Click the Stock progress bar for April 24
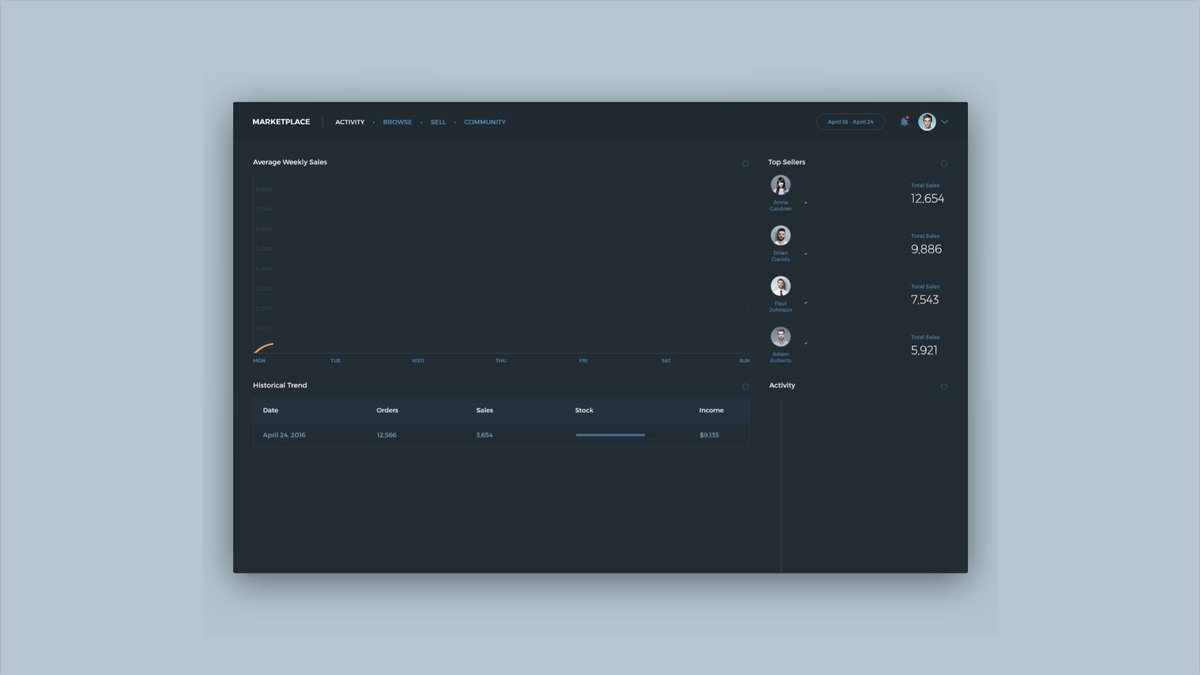This screenshot has height=675, width=1200. [x=610, y=435]
